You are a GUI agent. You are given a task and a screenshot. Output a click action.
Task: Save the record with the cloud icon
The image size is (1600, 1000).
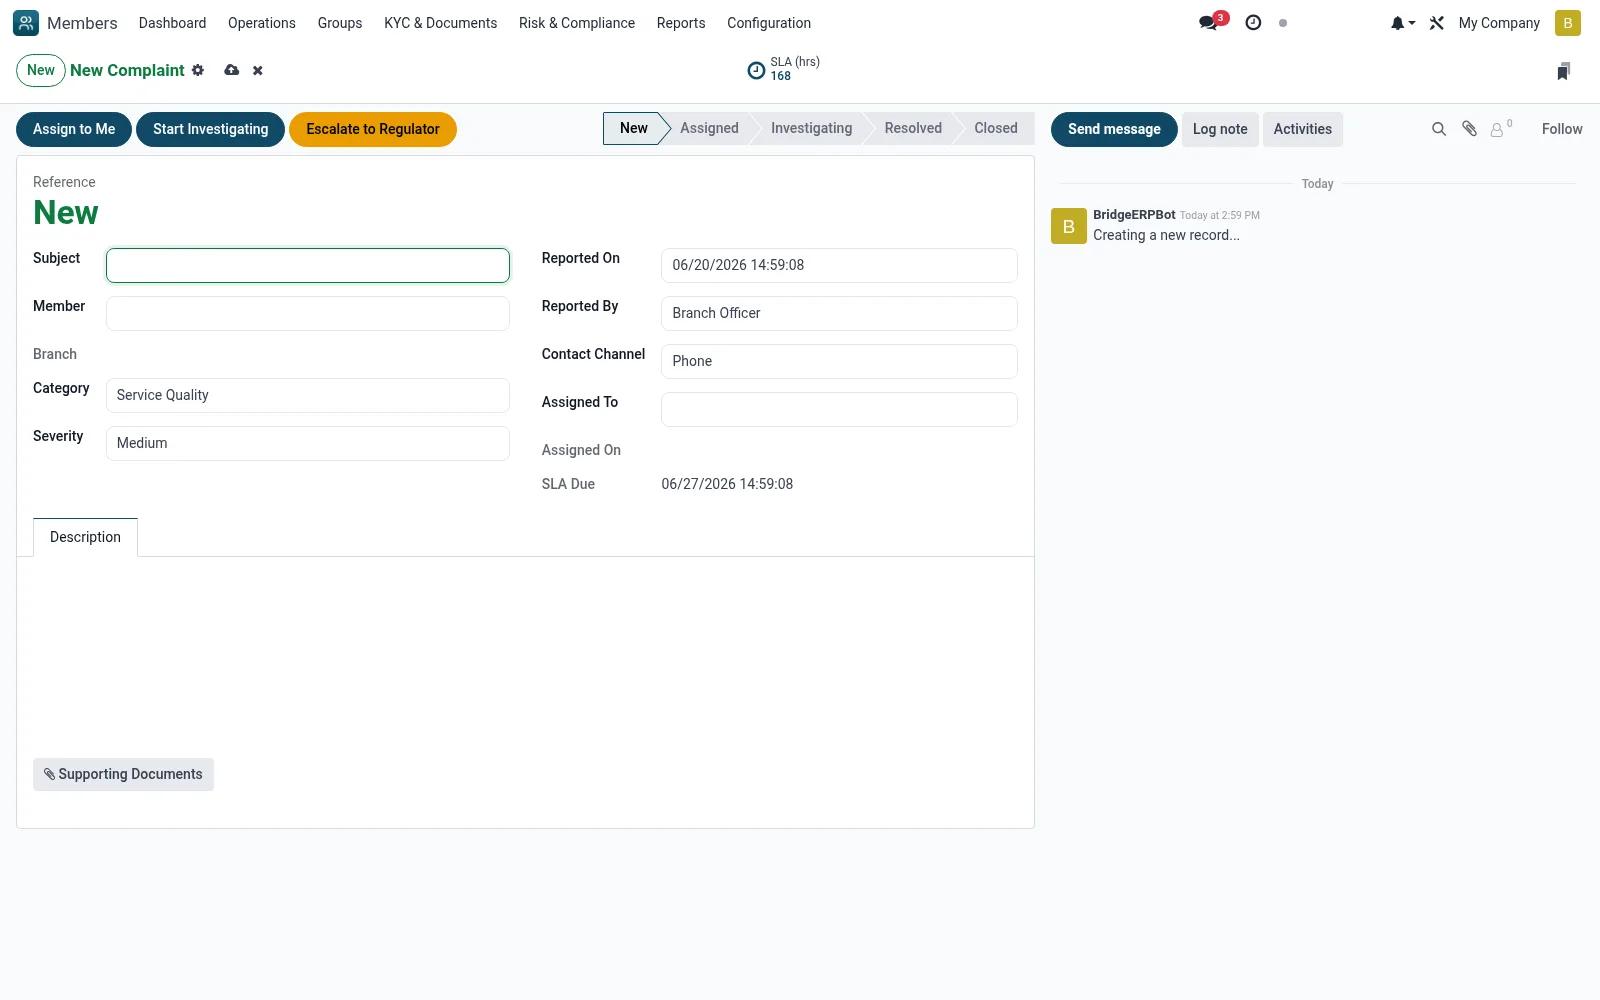(232, 70)
